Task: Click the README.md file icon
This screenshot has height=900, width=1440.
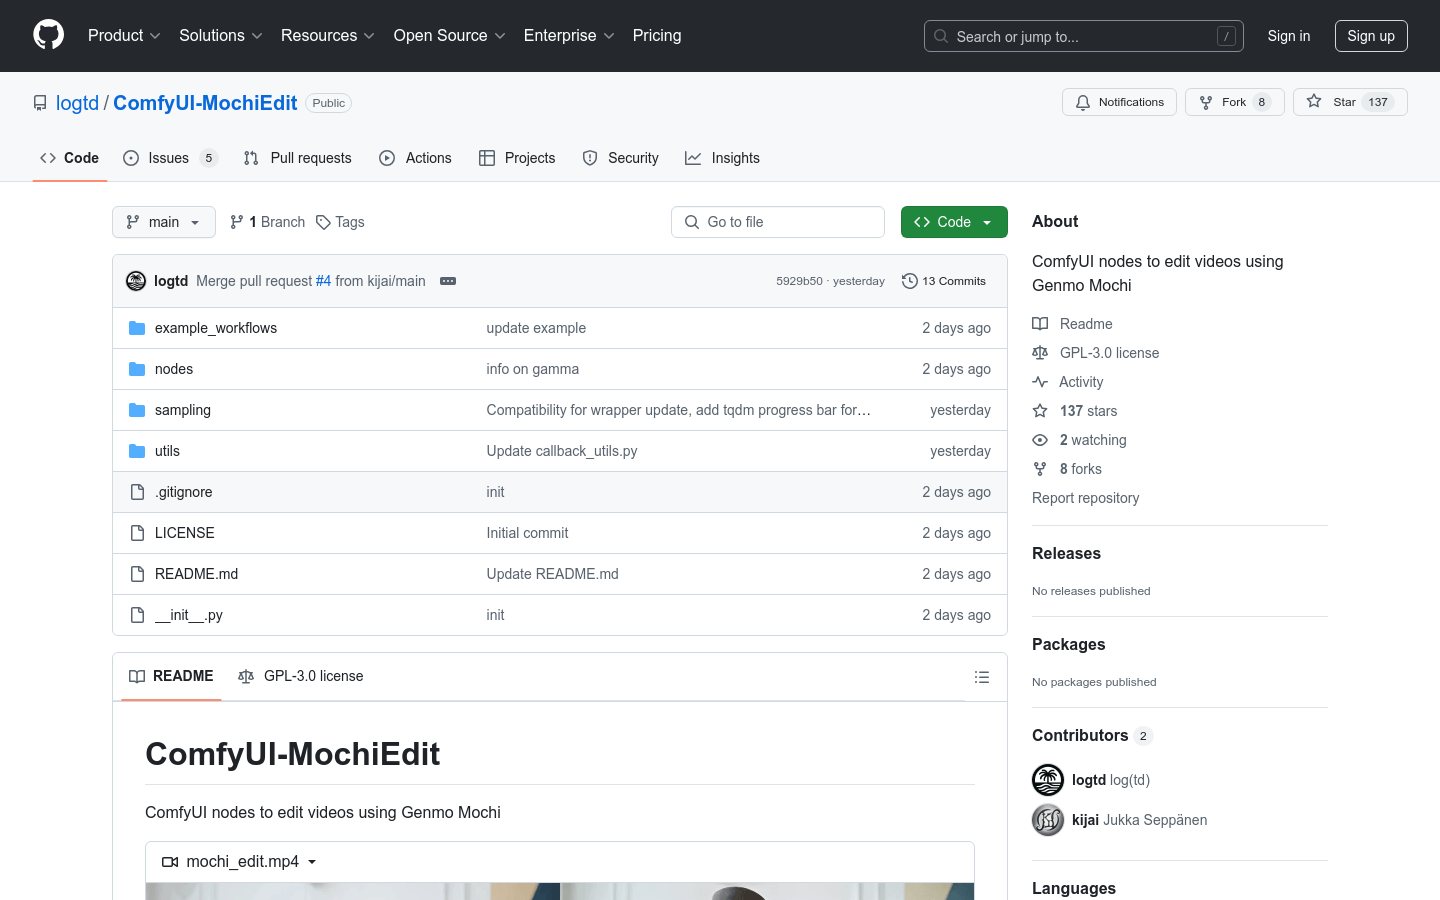Action: (137, 574)
